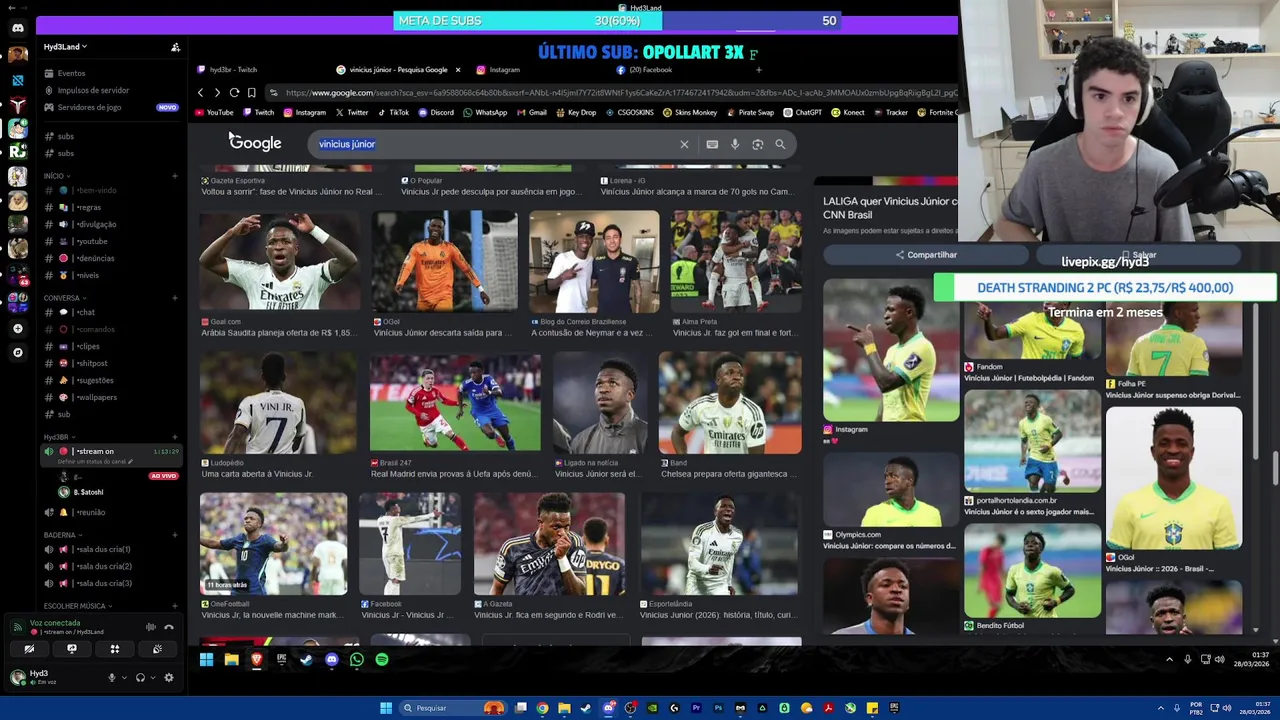Open Ludopédio Vini Jr. back-view thumbnail

278,402
